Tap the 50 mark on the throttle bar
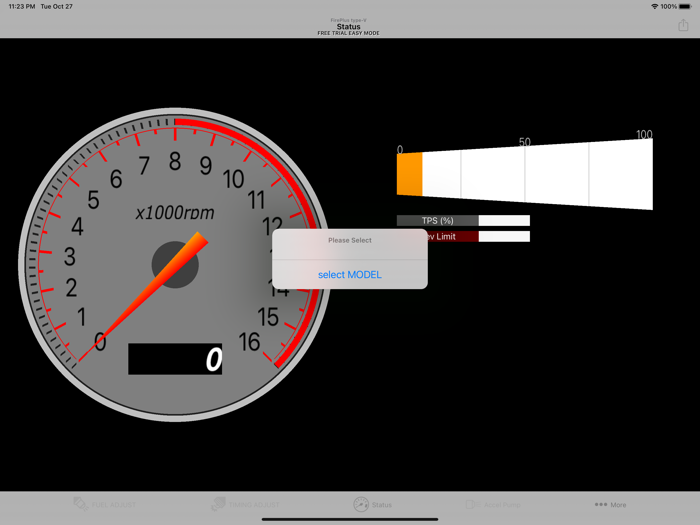This screenshot has height=525, width=700. pyautogui.click(x=525, y=142)
